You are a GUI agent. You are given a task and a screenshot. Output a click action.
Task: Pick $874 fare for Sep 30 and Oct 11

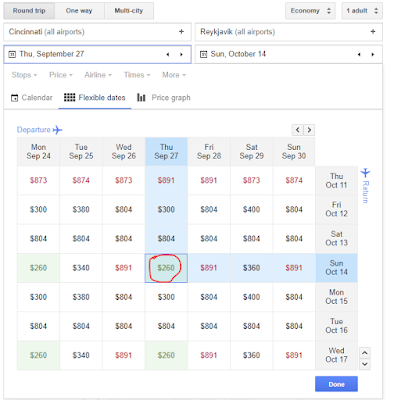tap(294, 180)
